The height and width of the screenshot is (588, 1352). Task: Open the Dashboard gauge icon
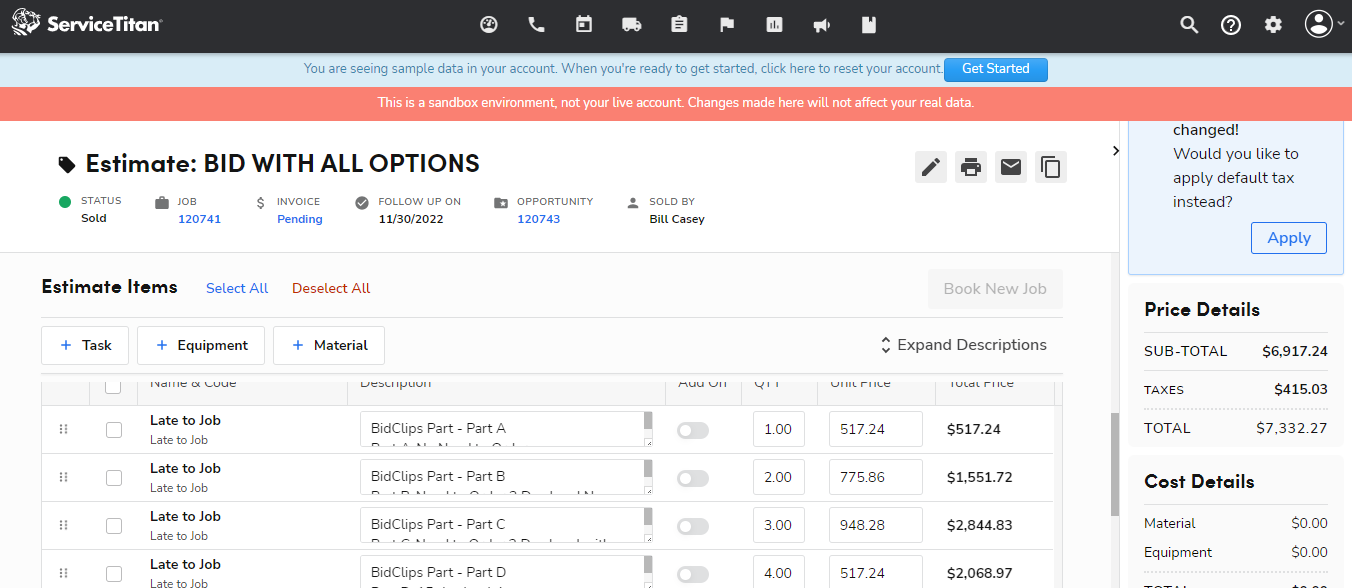489,25
